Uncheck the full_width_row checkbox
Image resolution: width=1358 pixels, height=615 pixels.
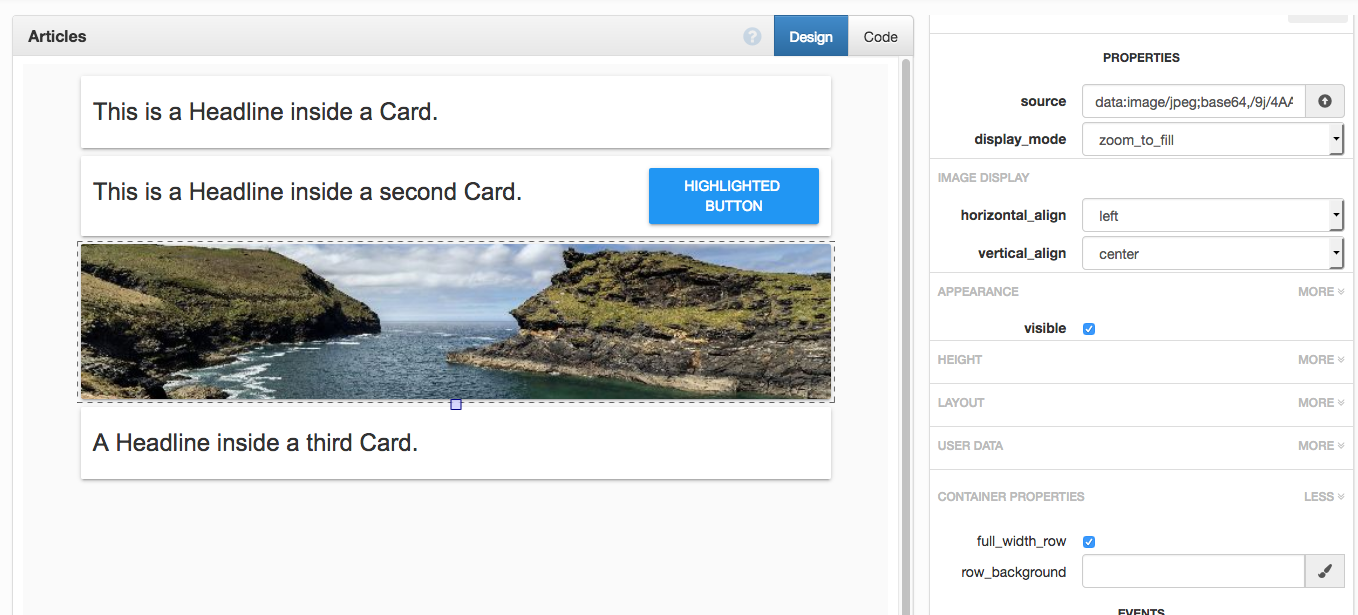[x=1089, y=542]
